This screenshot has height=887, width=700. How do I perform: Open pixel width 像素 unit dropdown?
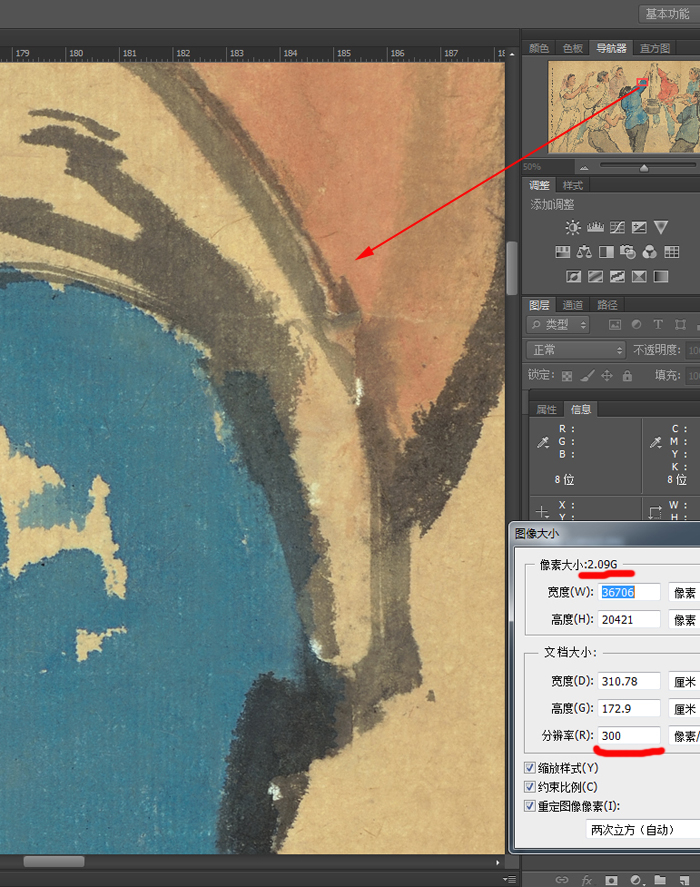[684, 592]
